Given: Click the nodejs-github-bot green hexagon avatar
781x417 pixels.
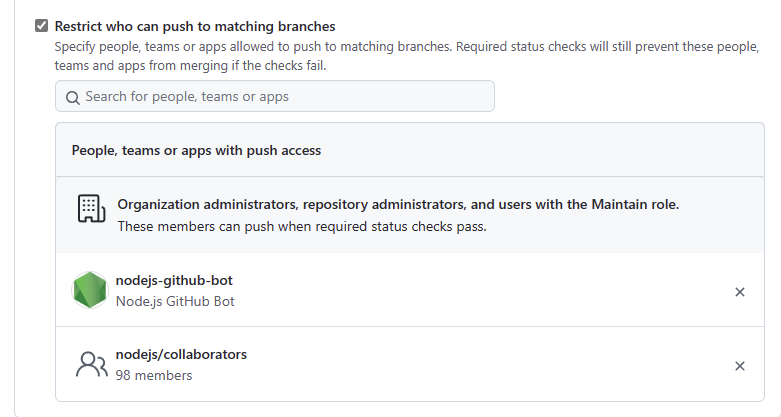Looking at the screenshot, I should point(90,290).
